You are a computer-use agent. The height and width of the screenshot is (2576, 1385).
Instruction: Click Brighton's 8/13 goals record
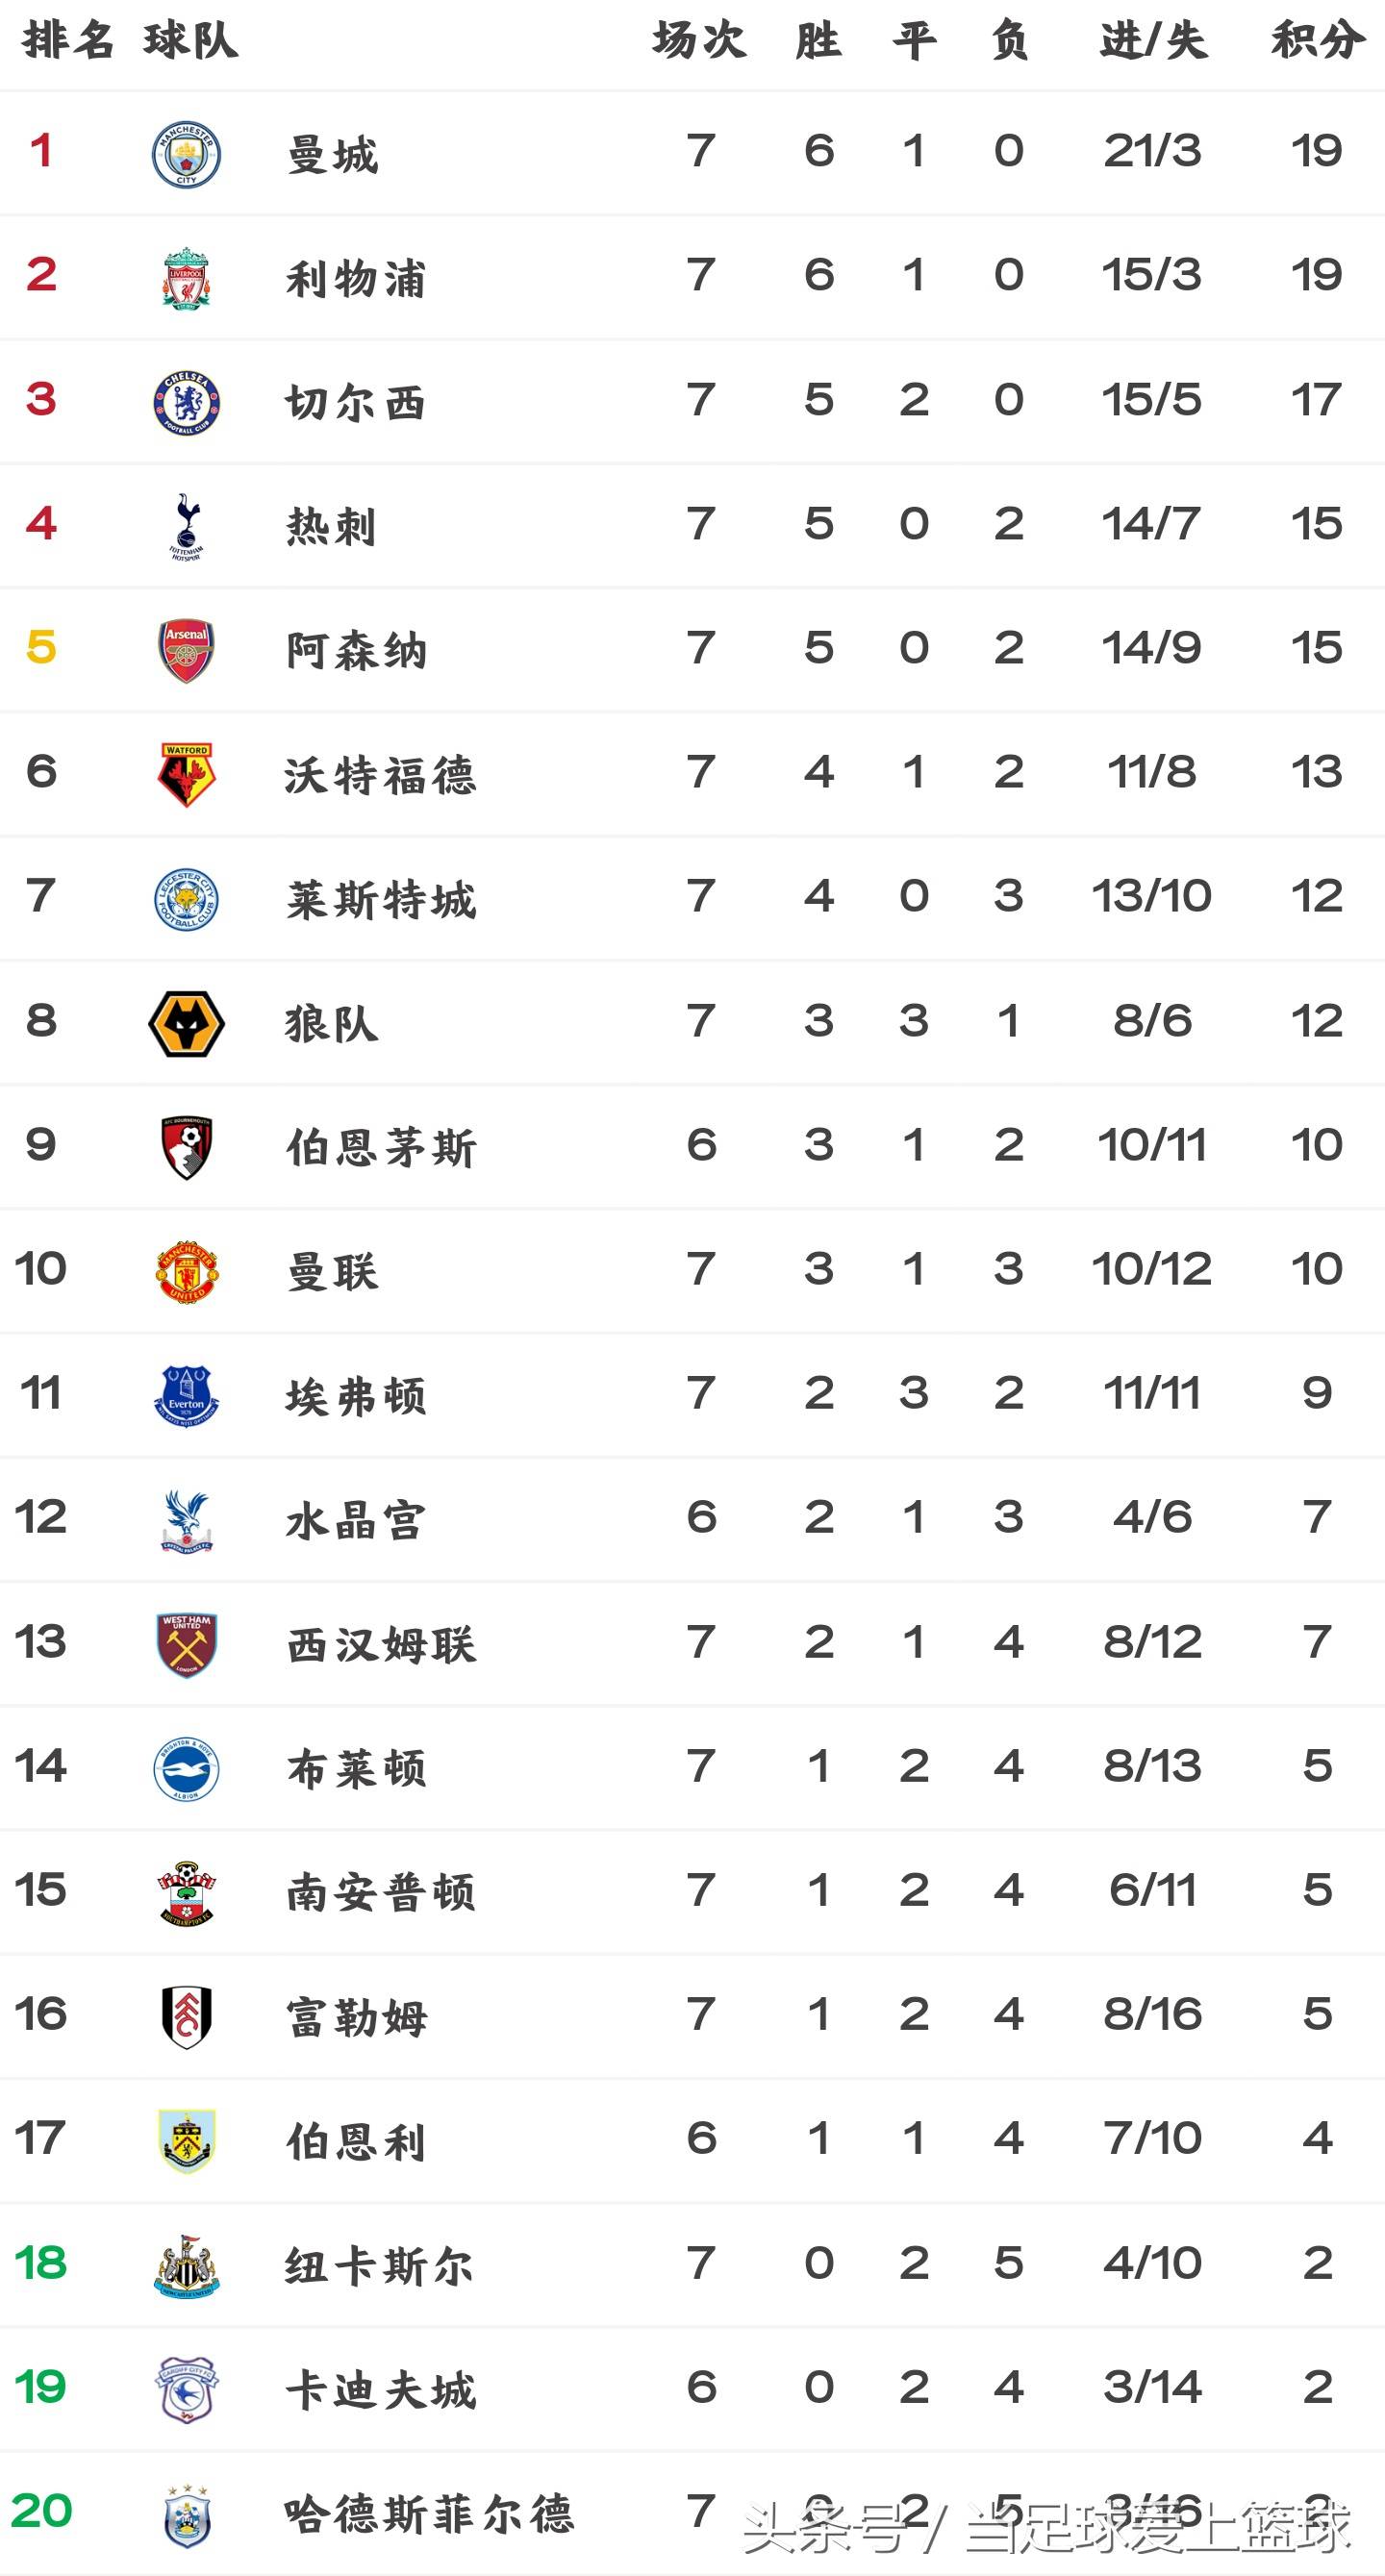(x=1152, y=1766)
